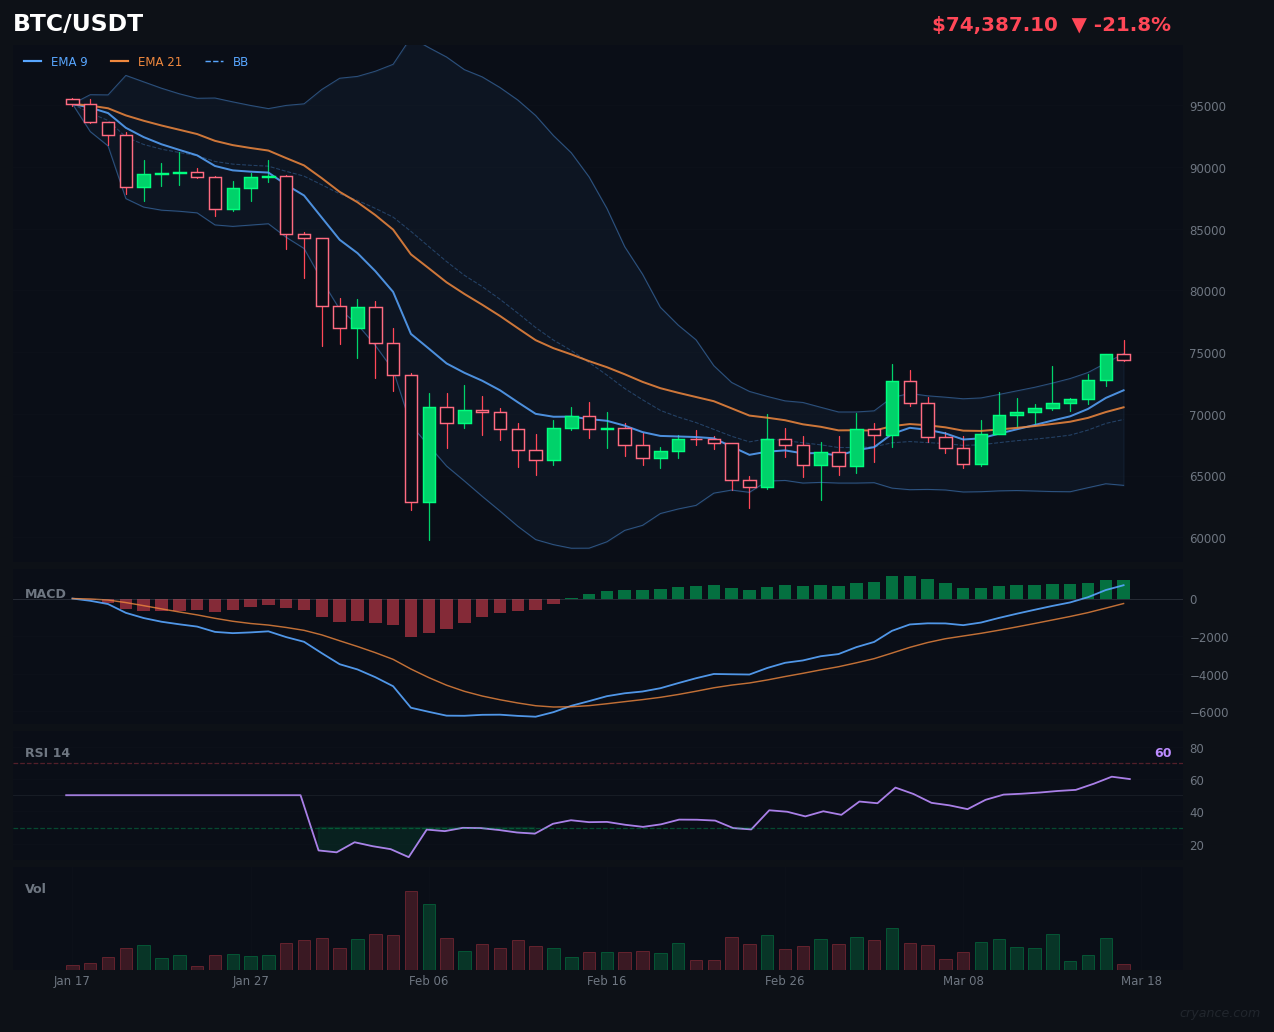Click the red downward triangle price indicator

click(1079, 24)
